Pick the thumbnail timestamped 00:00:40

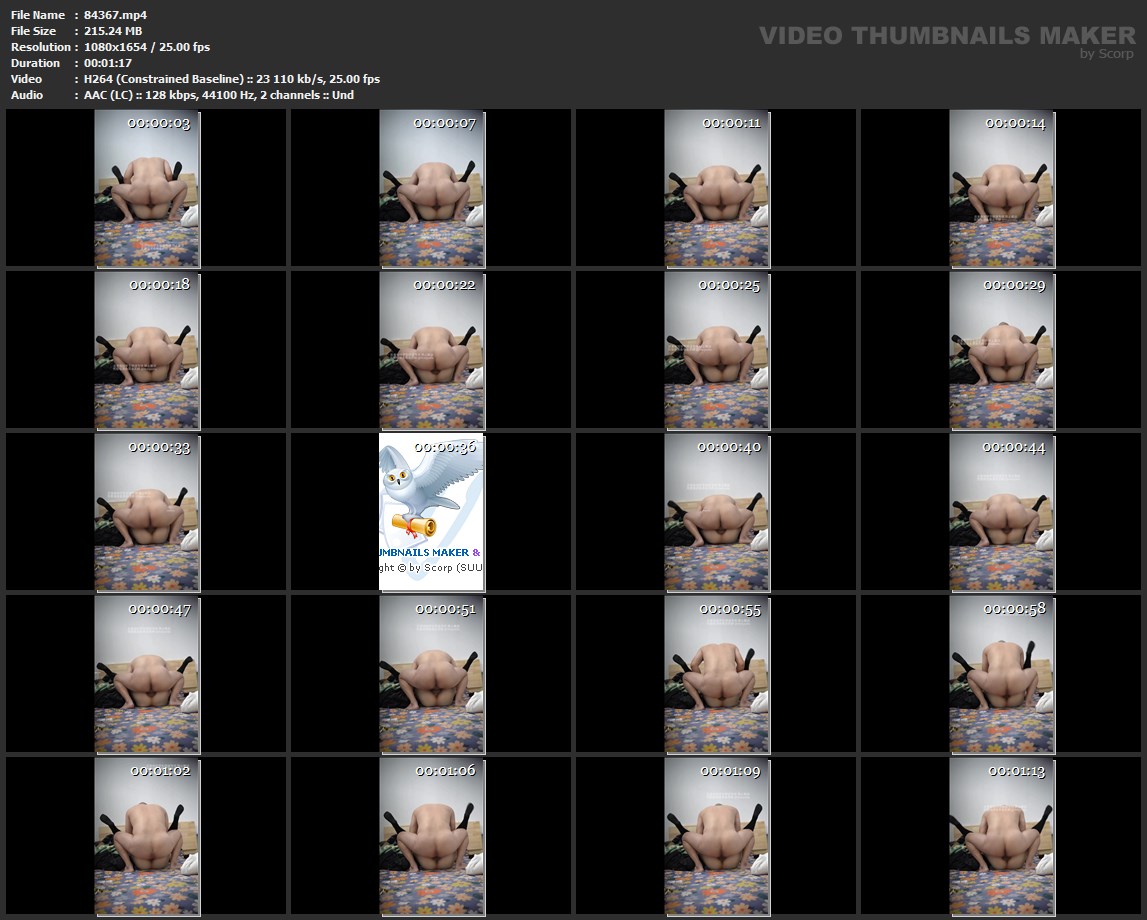(x=717, y=513)
